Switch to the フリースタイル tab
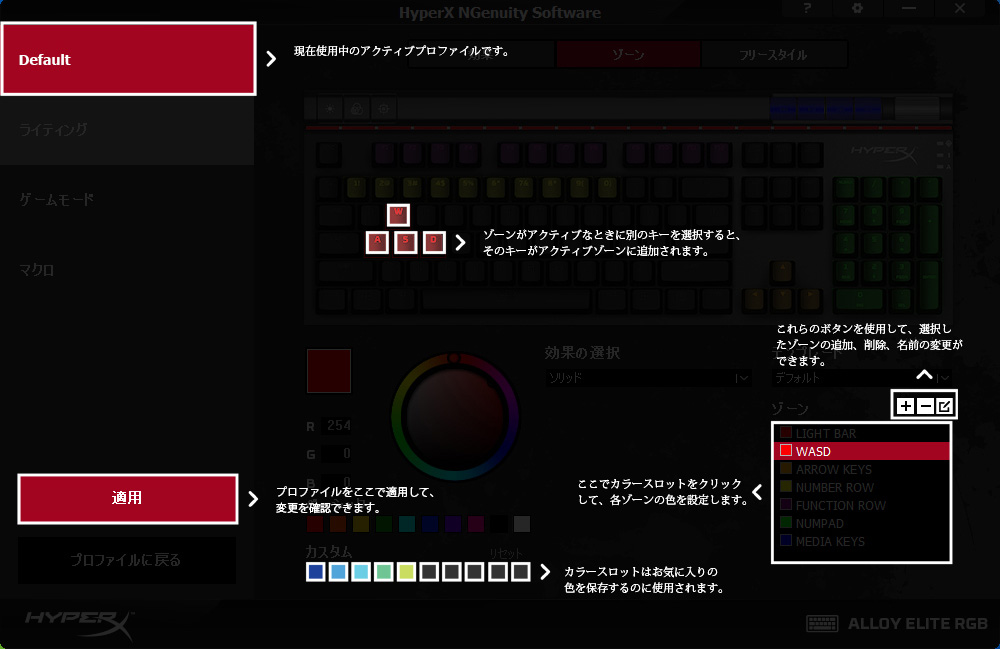 click(774, 54)
